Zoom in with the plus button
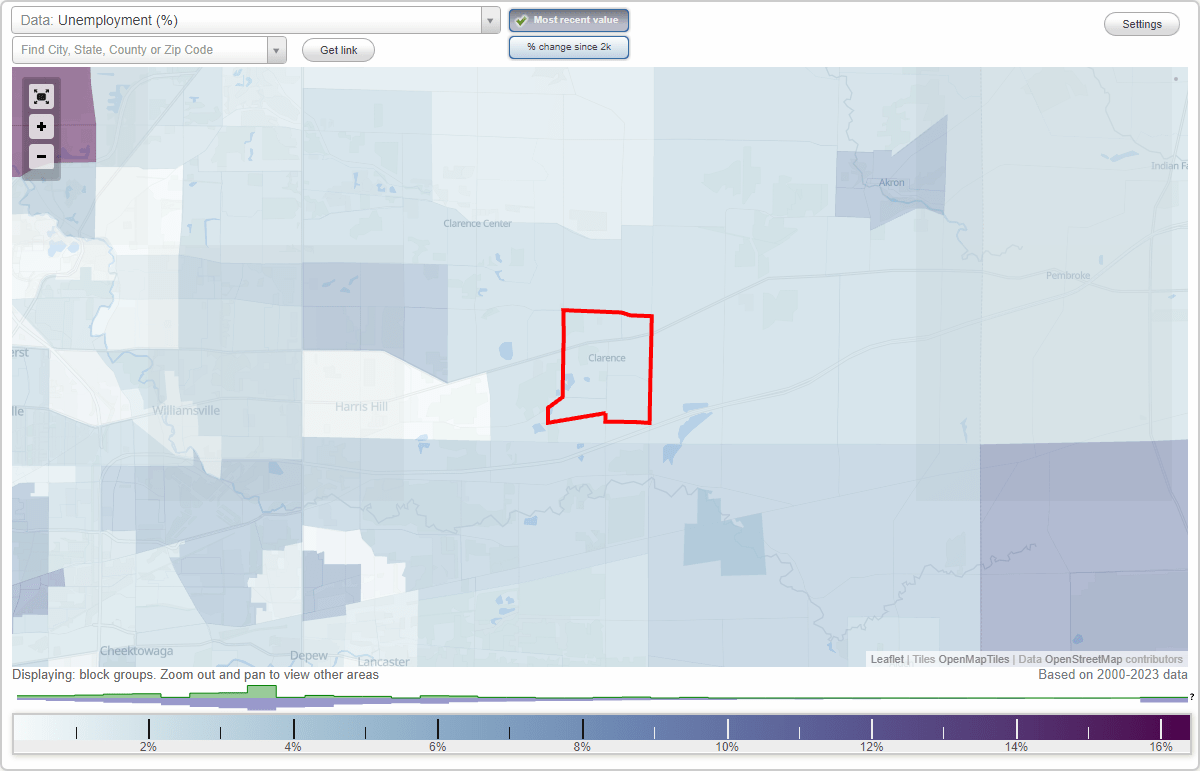1200x771 pixels. (x=41, y=127)
